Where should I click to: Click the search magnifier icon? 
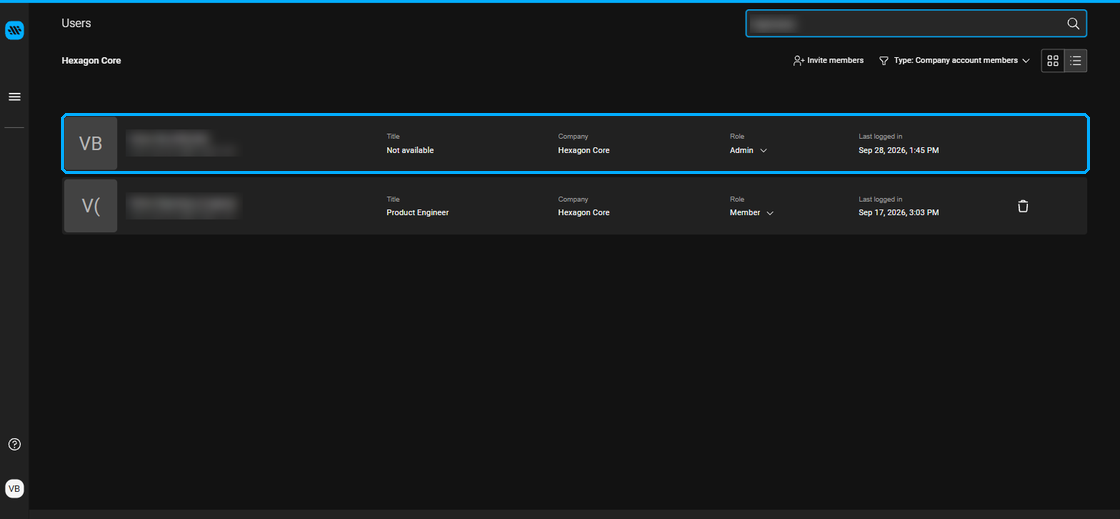coord(1073,24)
